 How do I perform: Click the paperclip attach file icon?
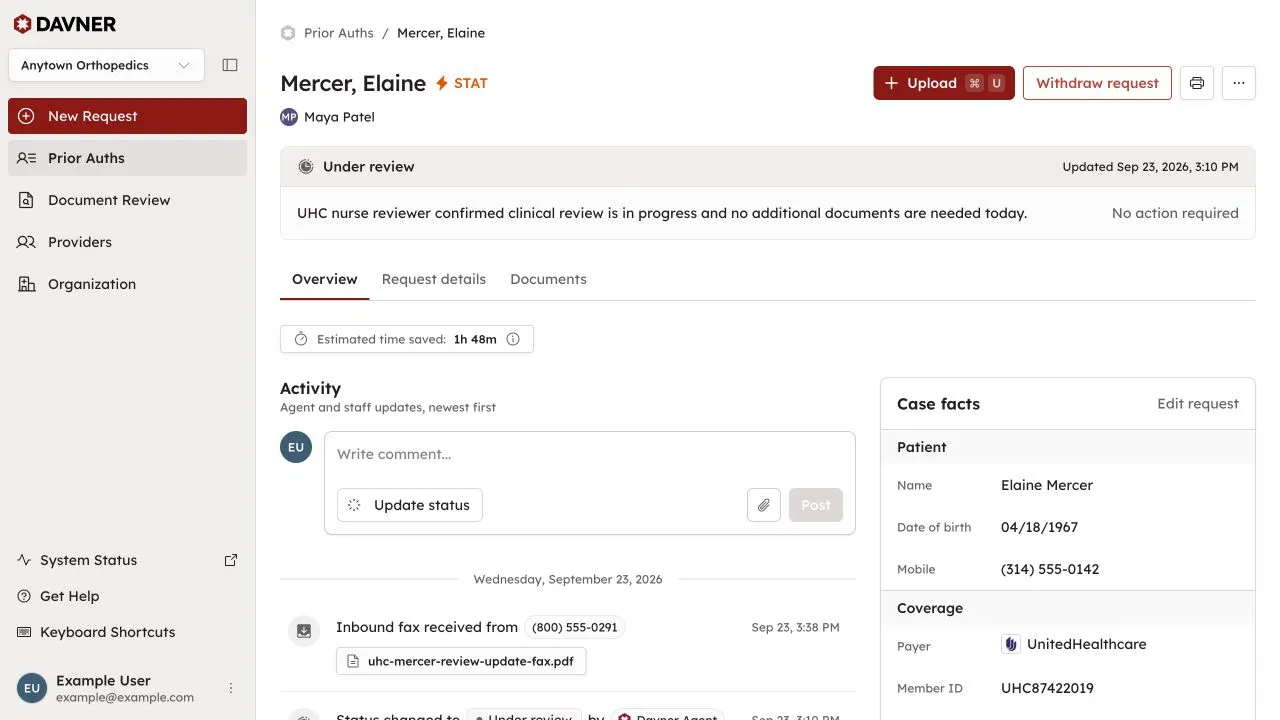pos(764,505)
